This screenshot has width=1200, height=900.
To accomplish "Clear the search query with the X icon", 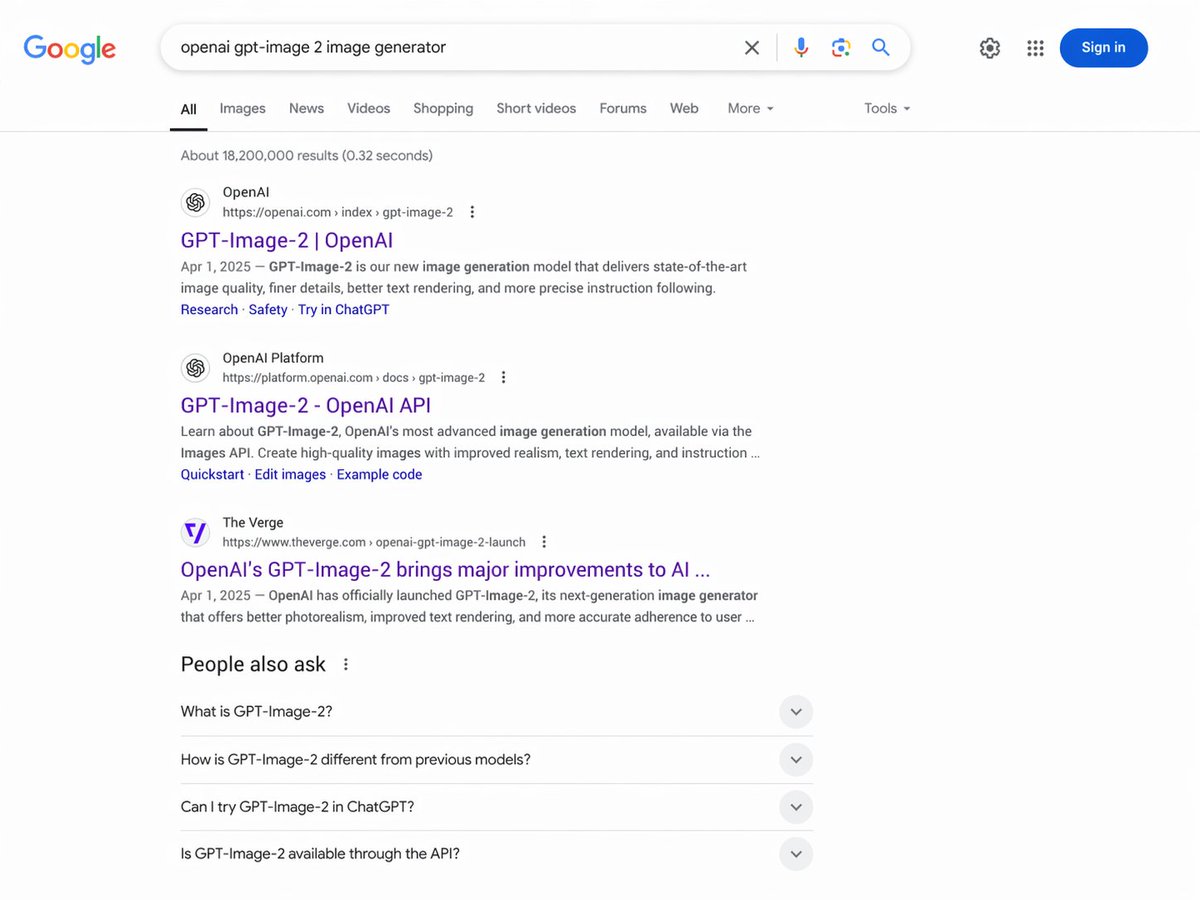I will 752,47.
